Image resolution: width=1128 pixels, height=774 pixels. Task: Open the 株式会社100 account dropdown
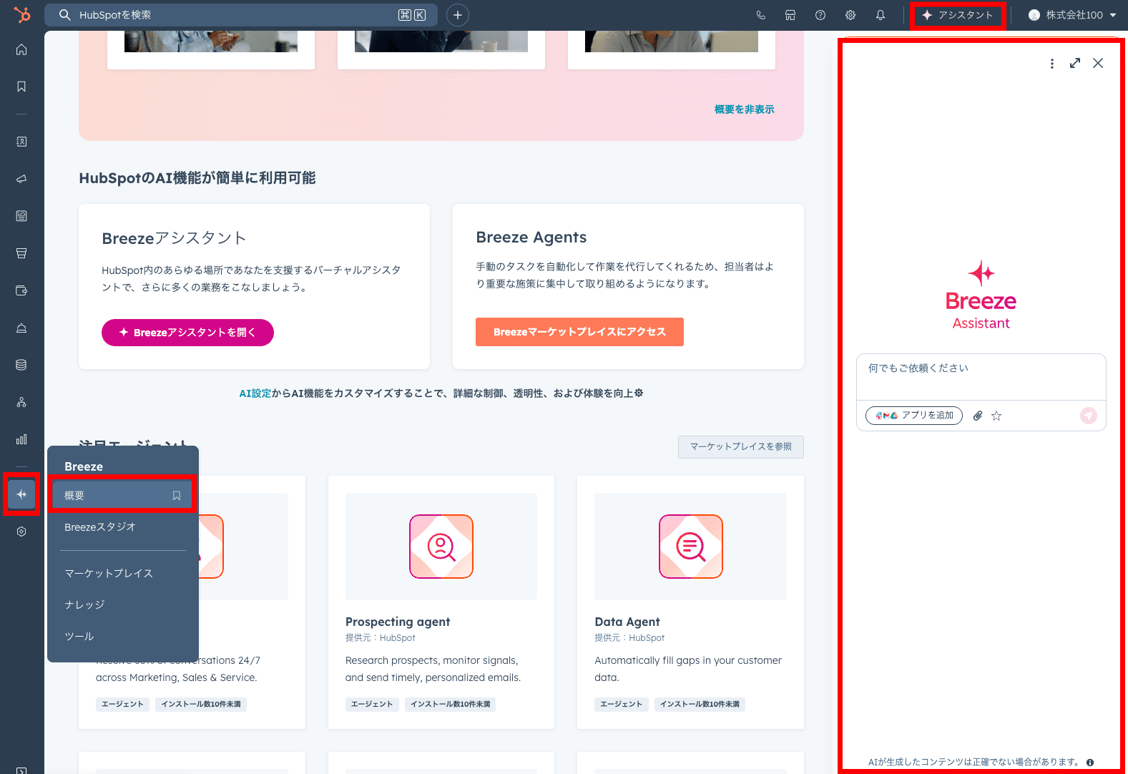(x=1071, y=14)
